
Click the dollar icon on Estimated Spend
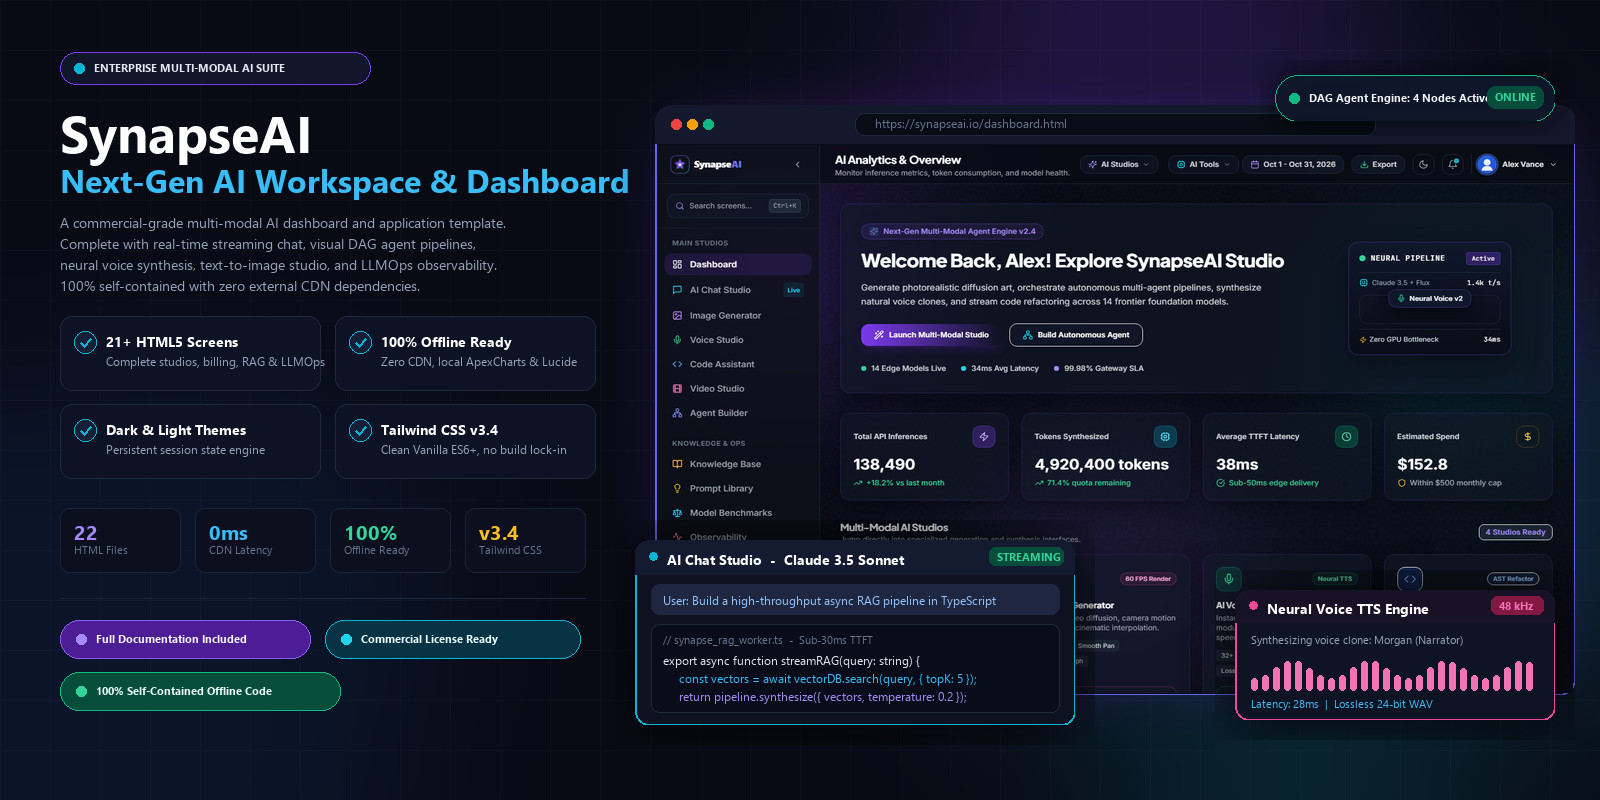(x=1527, y=436)
